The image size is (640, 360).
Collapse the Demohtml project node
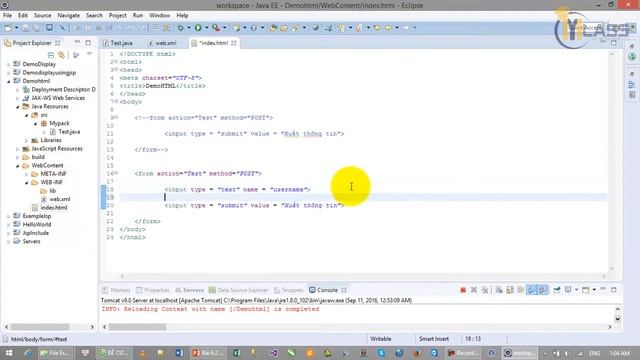[x=8, y=81]
